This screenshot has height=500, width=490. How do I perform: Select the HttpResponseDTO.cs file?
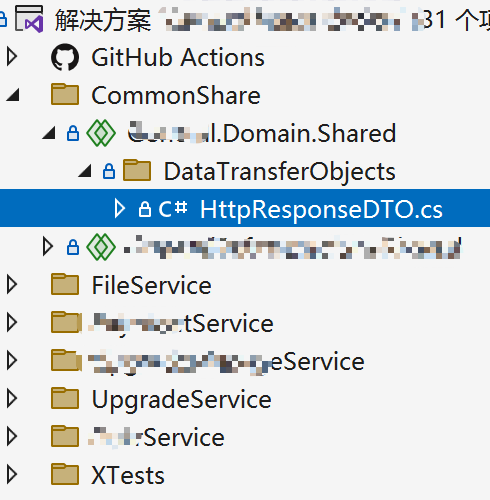(321, 209)
